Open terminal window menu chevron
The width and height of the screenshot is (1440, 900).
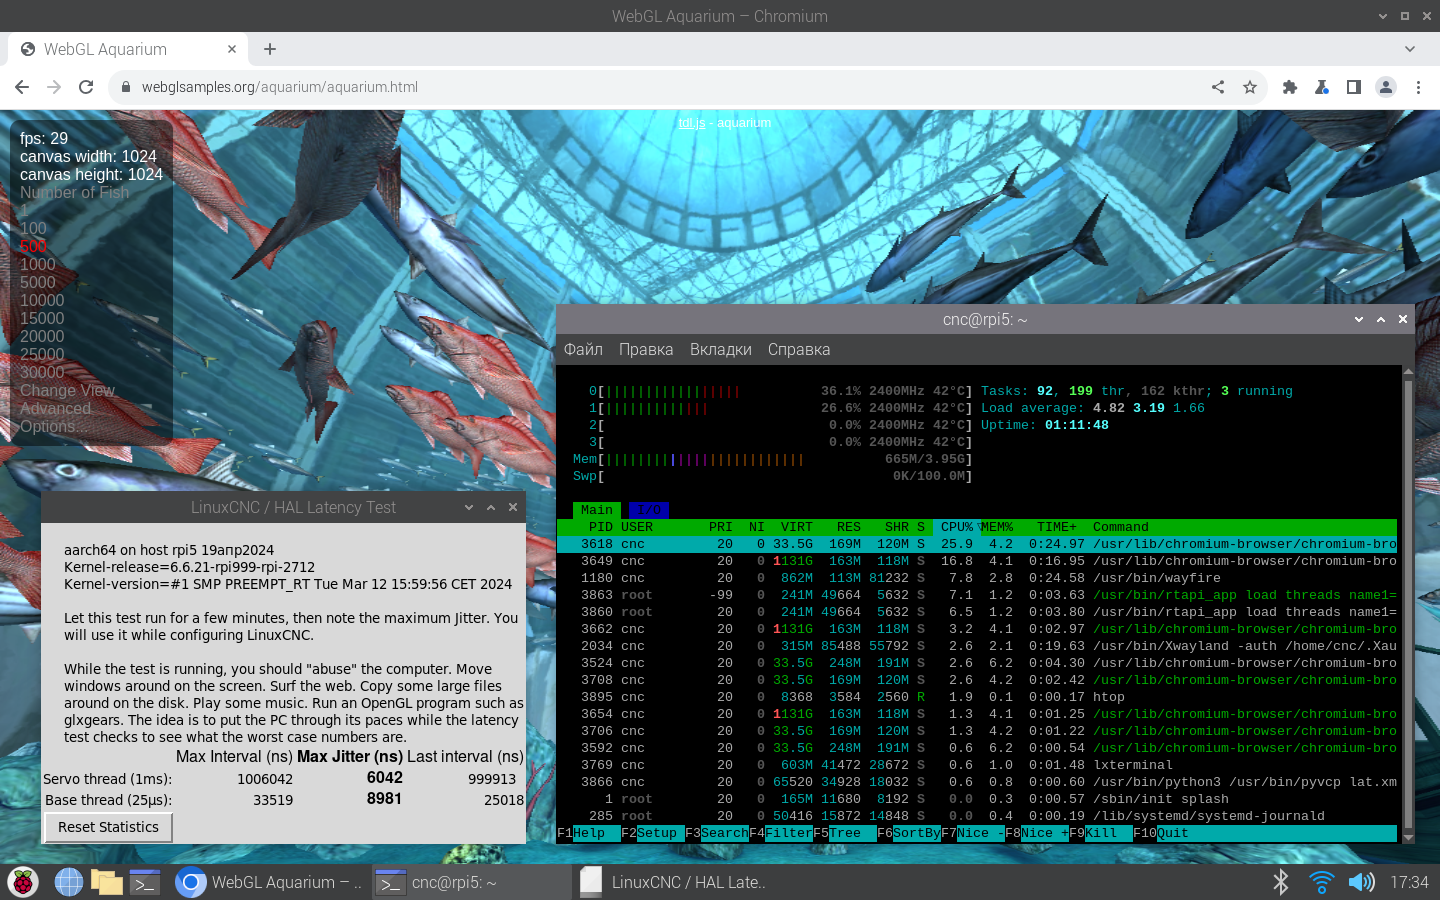click(x=1359, y=319)
